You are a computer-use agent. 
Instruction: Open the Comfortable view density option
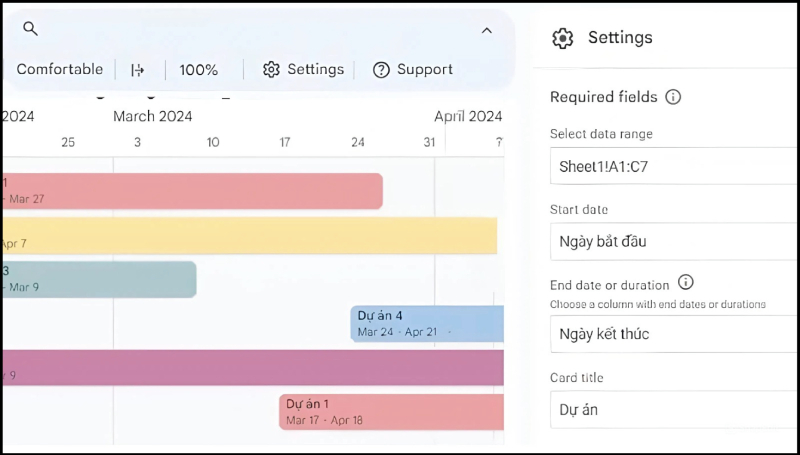tap(59, 70)
